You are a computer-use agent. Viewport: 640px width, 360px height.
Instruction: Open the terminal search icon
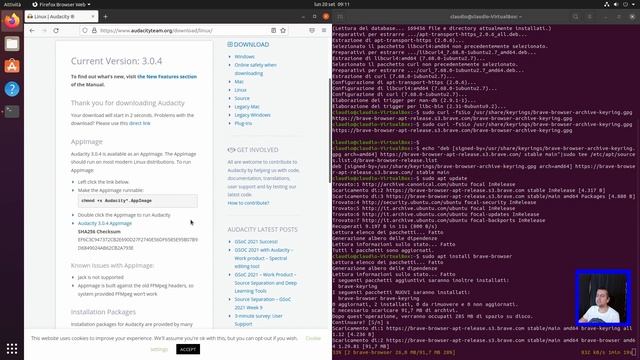coord(576,17)
